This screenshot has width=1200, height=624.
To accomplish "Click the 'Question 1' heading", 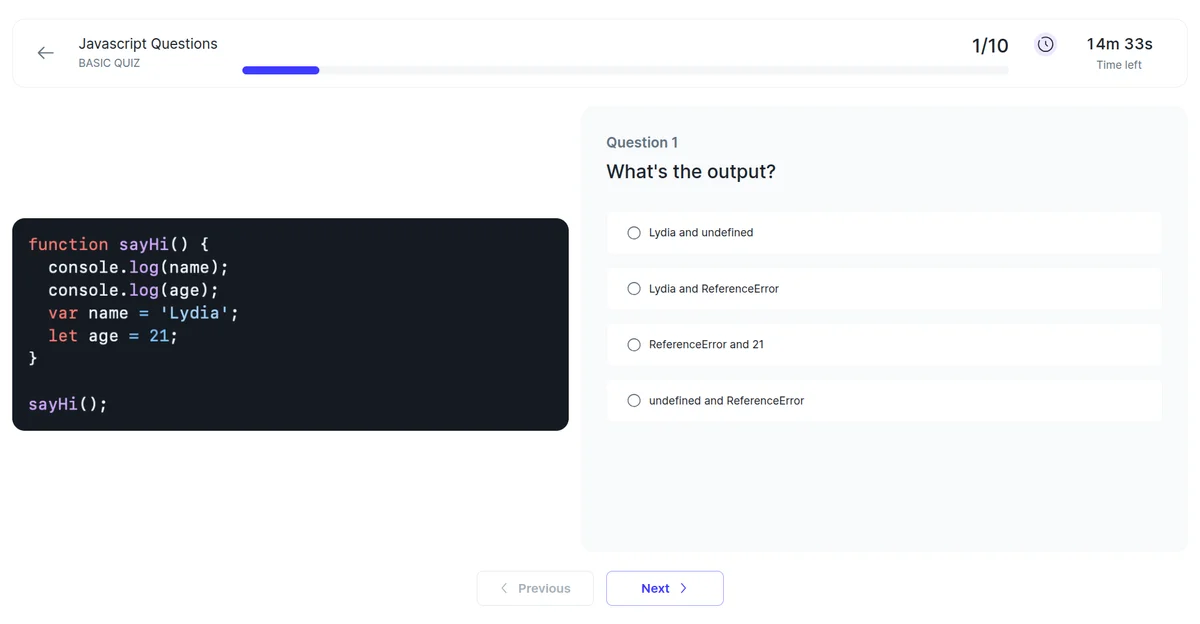I will (x=642, y=142).
